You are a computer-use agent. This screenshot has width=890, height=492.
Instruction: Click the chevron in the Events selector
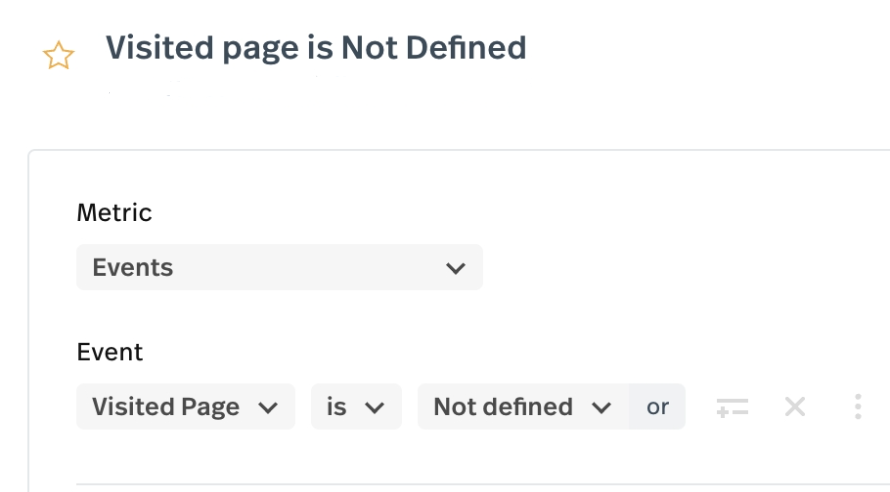click(455, 268)
